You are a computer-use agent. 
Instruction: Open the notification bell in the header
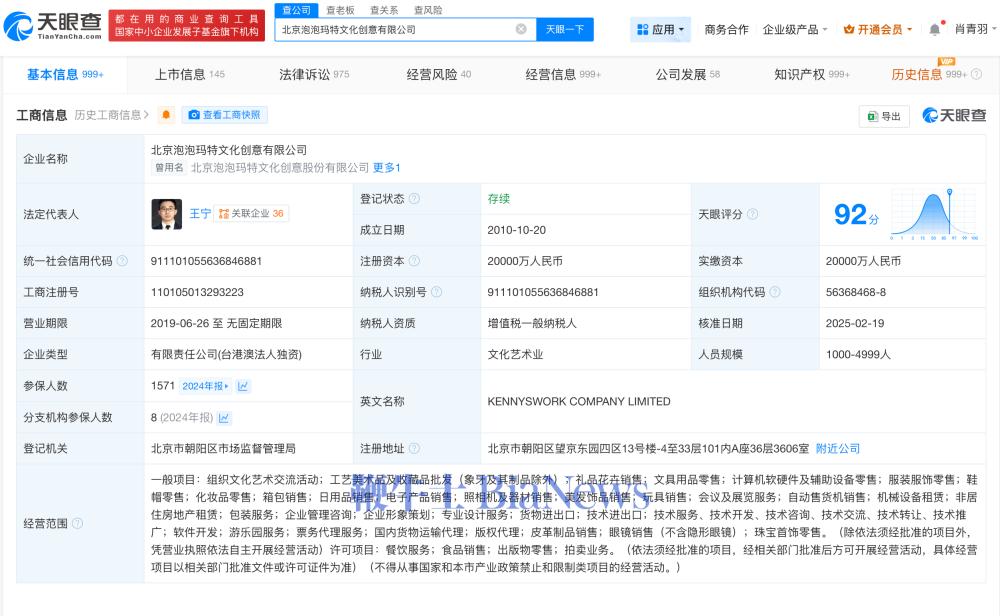pyautogui.click(x=934, y=29)
